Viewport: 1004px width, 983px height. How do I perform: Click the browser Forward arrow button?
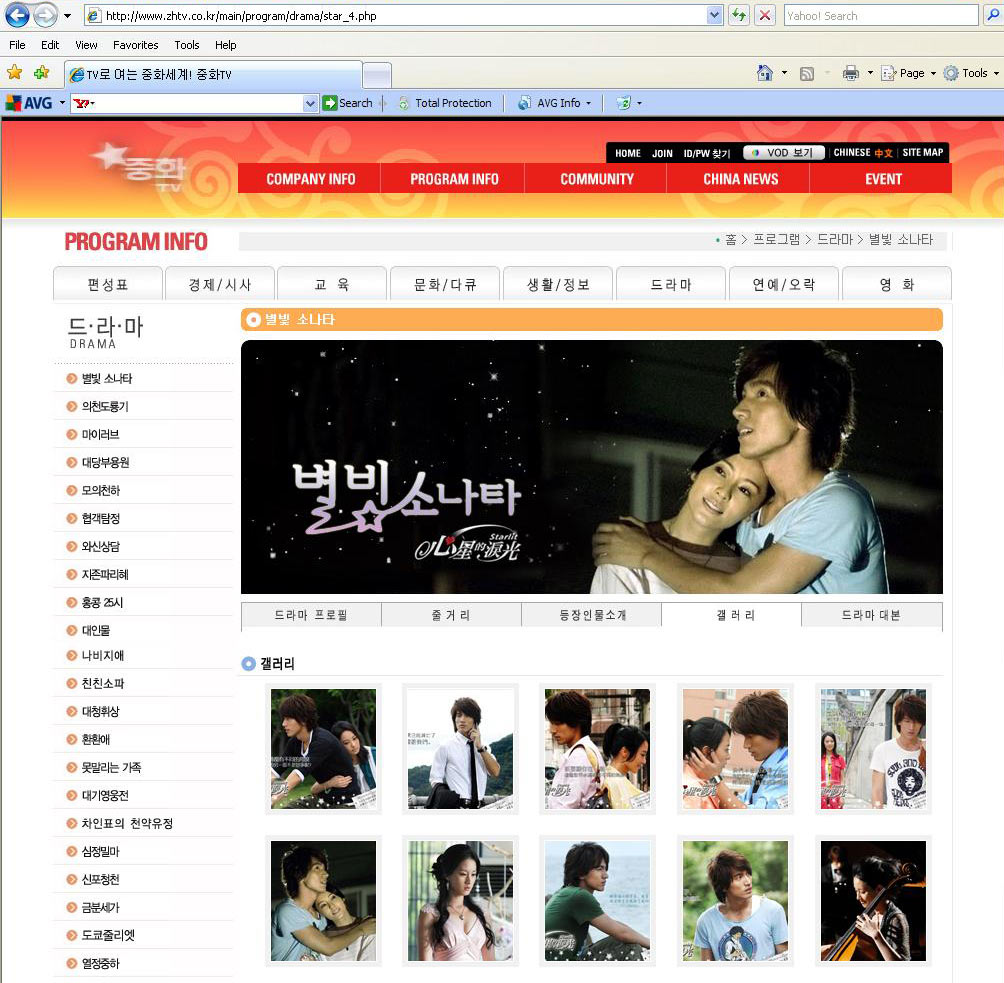tap(45, 15)
